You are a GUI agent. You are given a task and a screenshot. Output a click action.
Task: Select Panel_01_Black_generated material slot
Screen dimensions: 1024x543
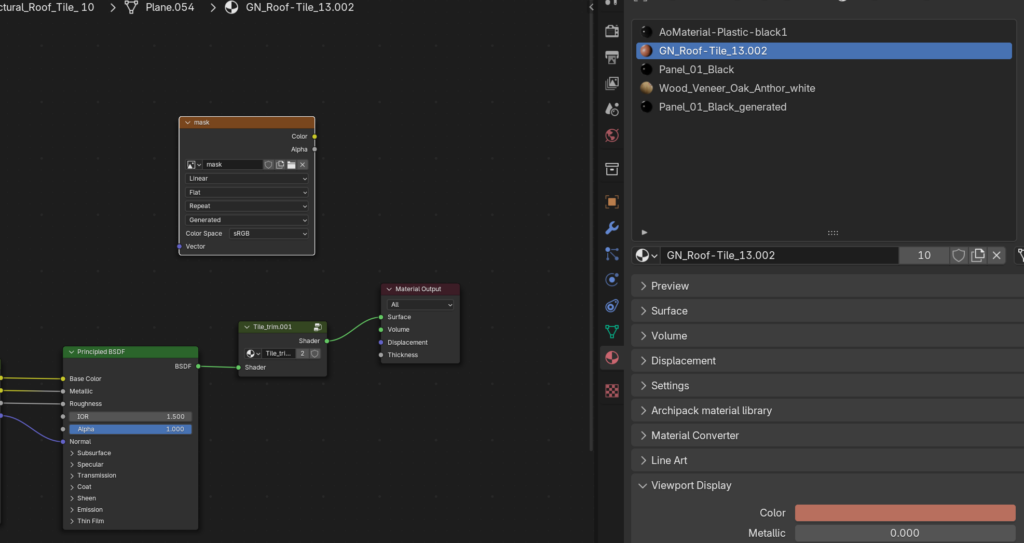824,107
